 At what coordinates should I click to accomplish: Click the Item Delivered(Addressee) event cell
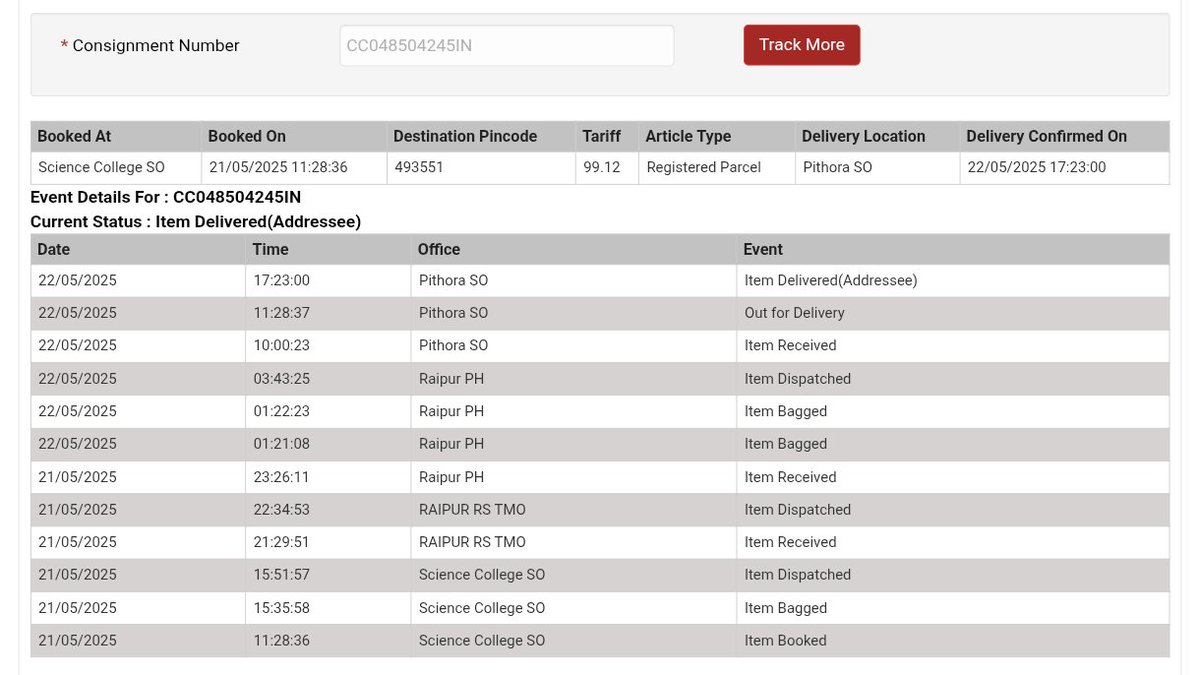(953, 281)
